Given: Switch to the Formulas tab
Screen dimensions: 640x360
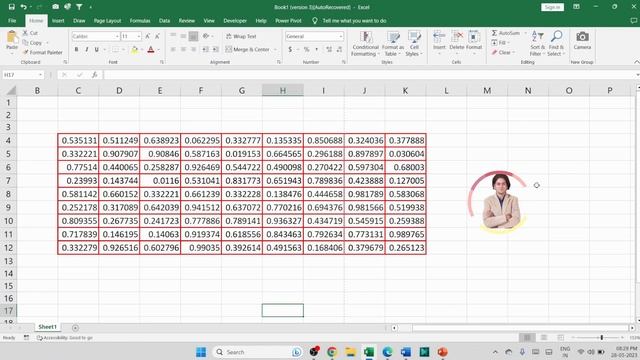Looking at the screenshot, I should [140, 20].
